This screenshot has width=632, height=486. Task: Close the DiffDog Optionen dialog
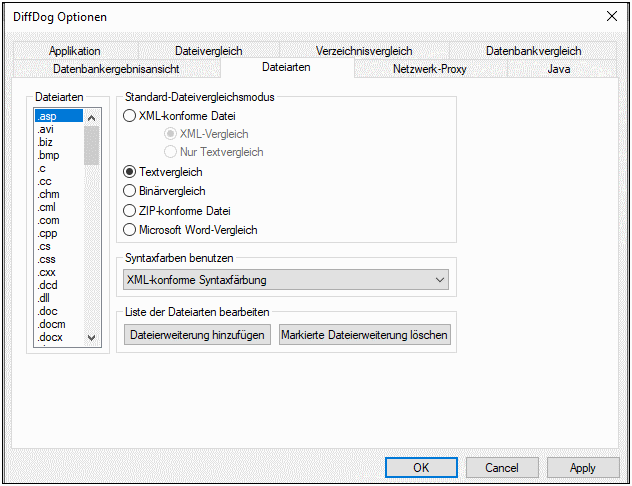[612, 17]
